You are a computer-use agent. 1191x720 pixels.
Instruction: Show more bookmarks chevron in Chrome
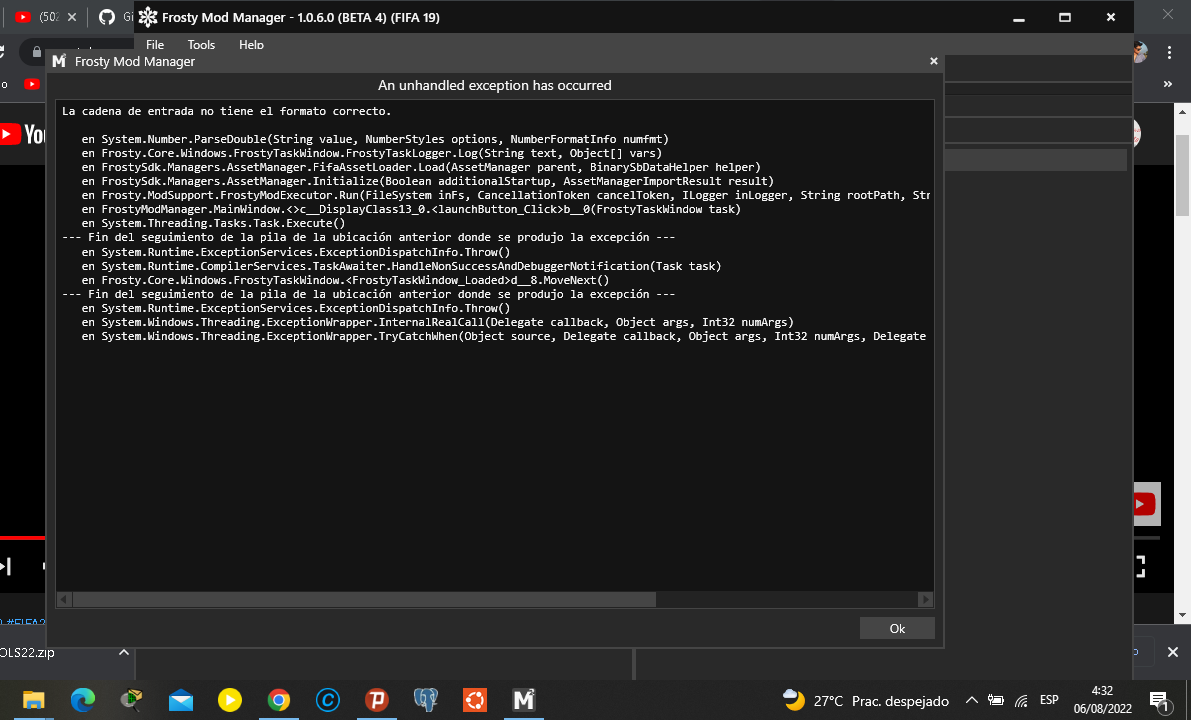(x=1167, y=84)
